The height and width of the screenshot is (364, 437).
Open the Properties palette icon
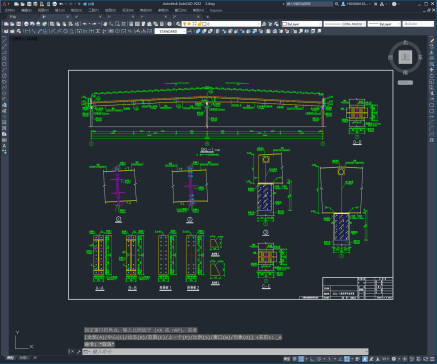(x=131, y=24)
